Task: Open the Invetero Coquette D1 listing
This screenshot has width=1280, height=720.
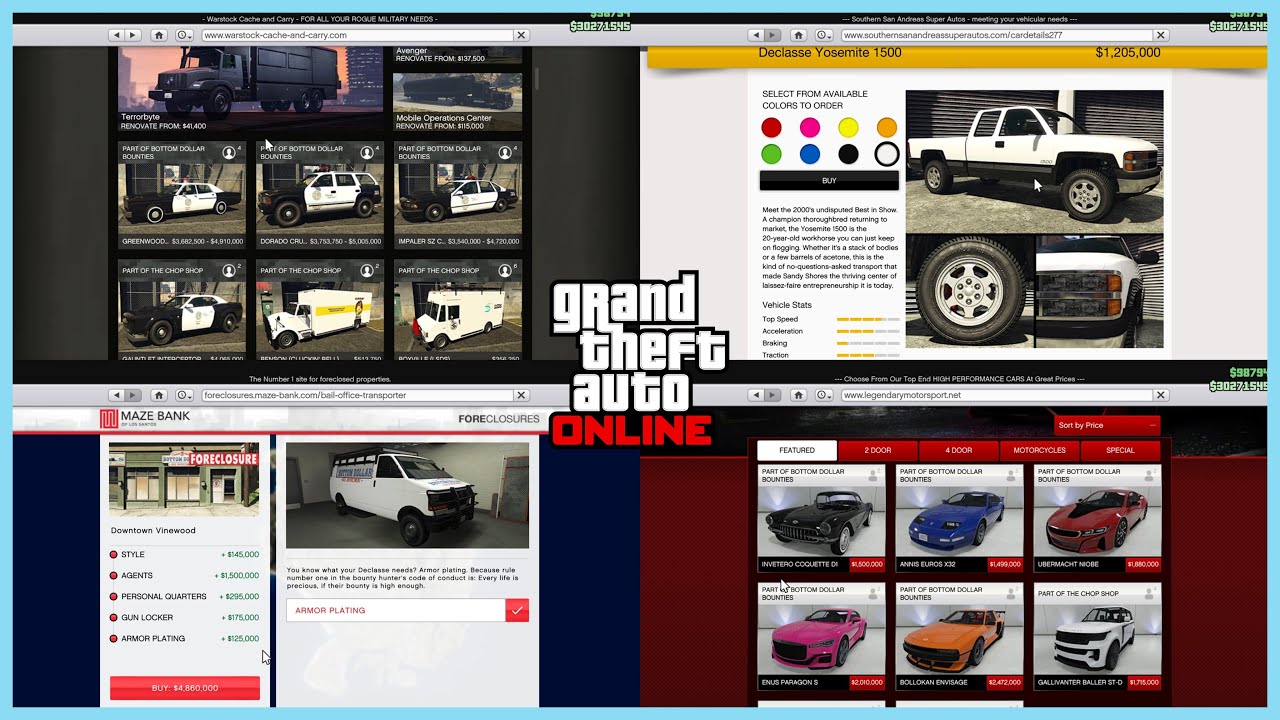Action: pos(821,519)
